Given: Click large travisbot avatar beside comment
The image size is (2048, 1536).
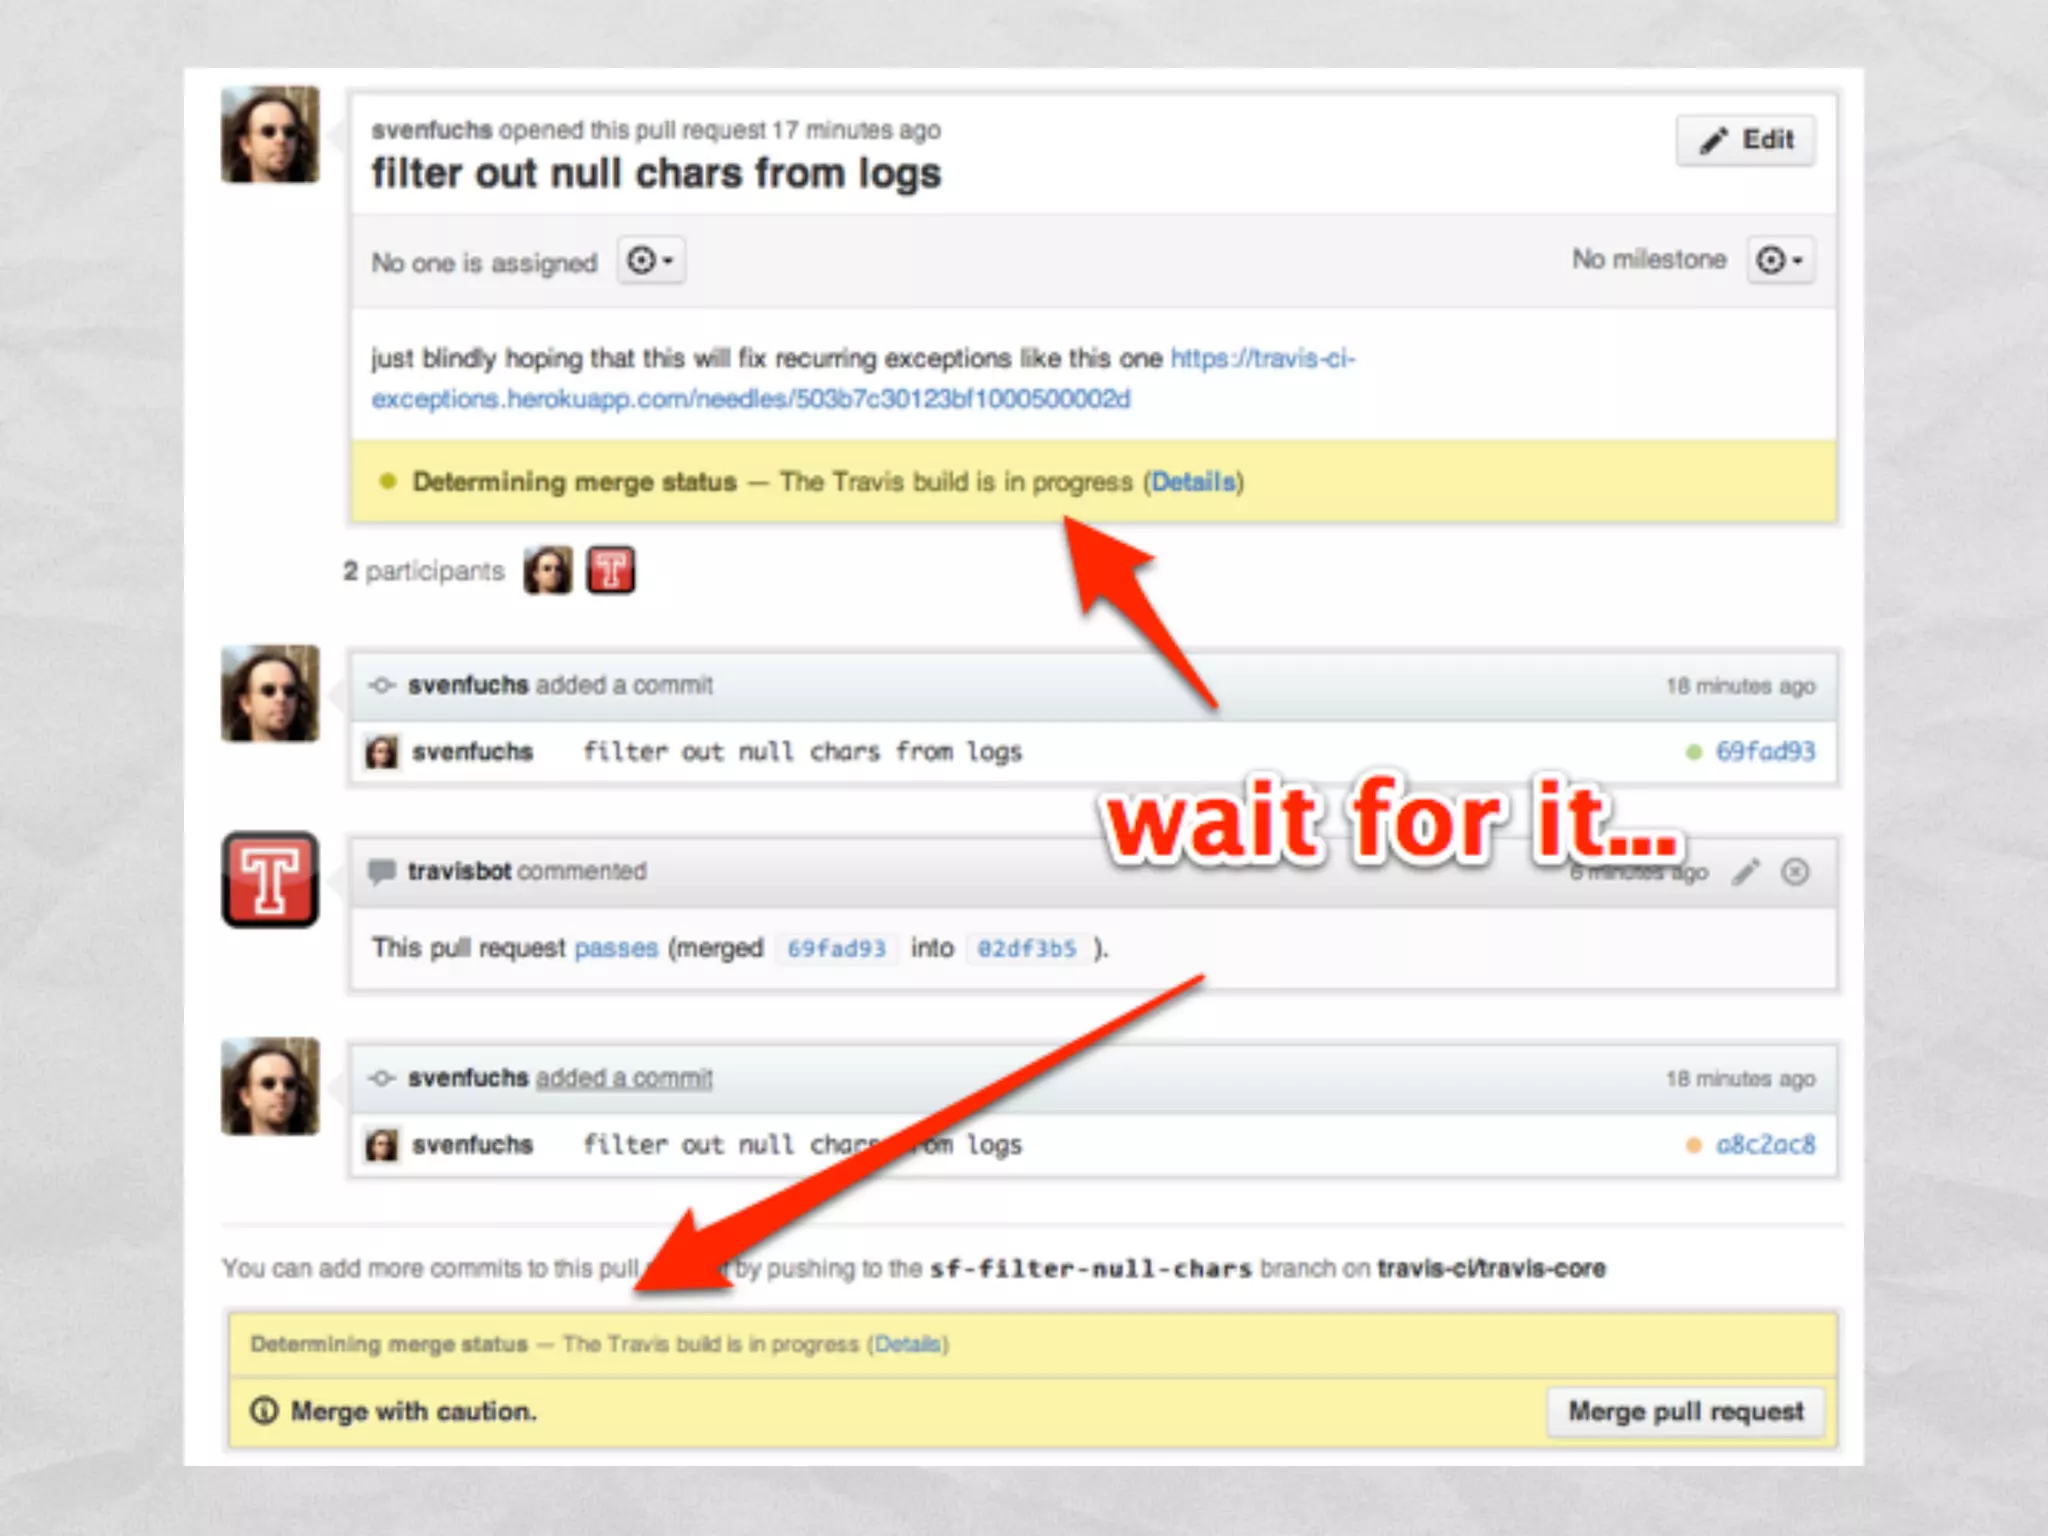Looking at the screenshot, I should [270, 880].
